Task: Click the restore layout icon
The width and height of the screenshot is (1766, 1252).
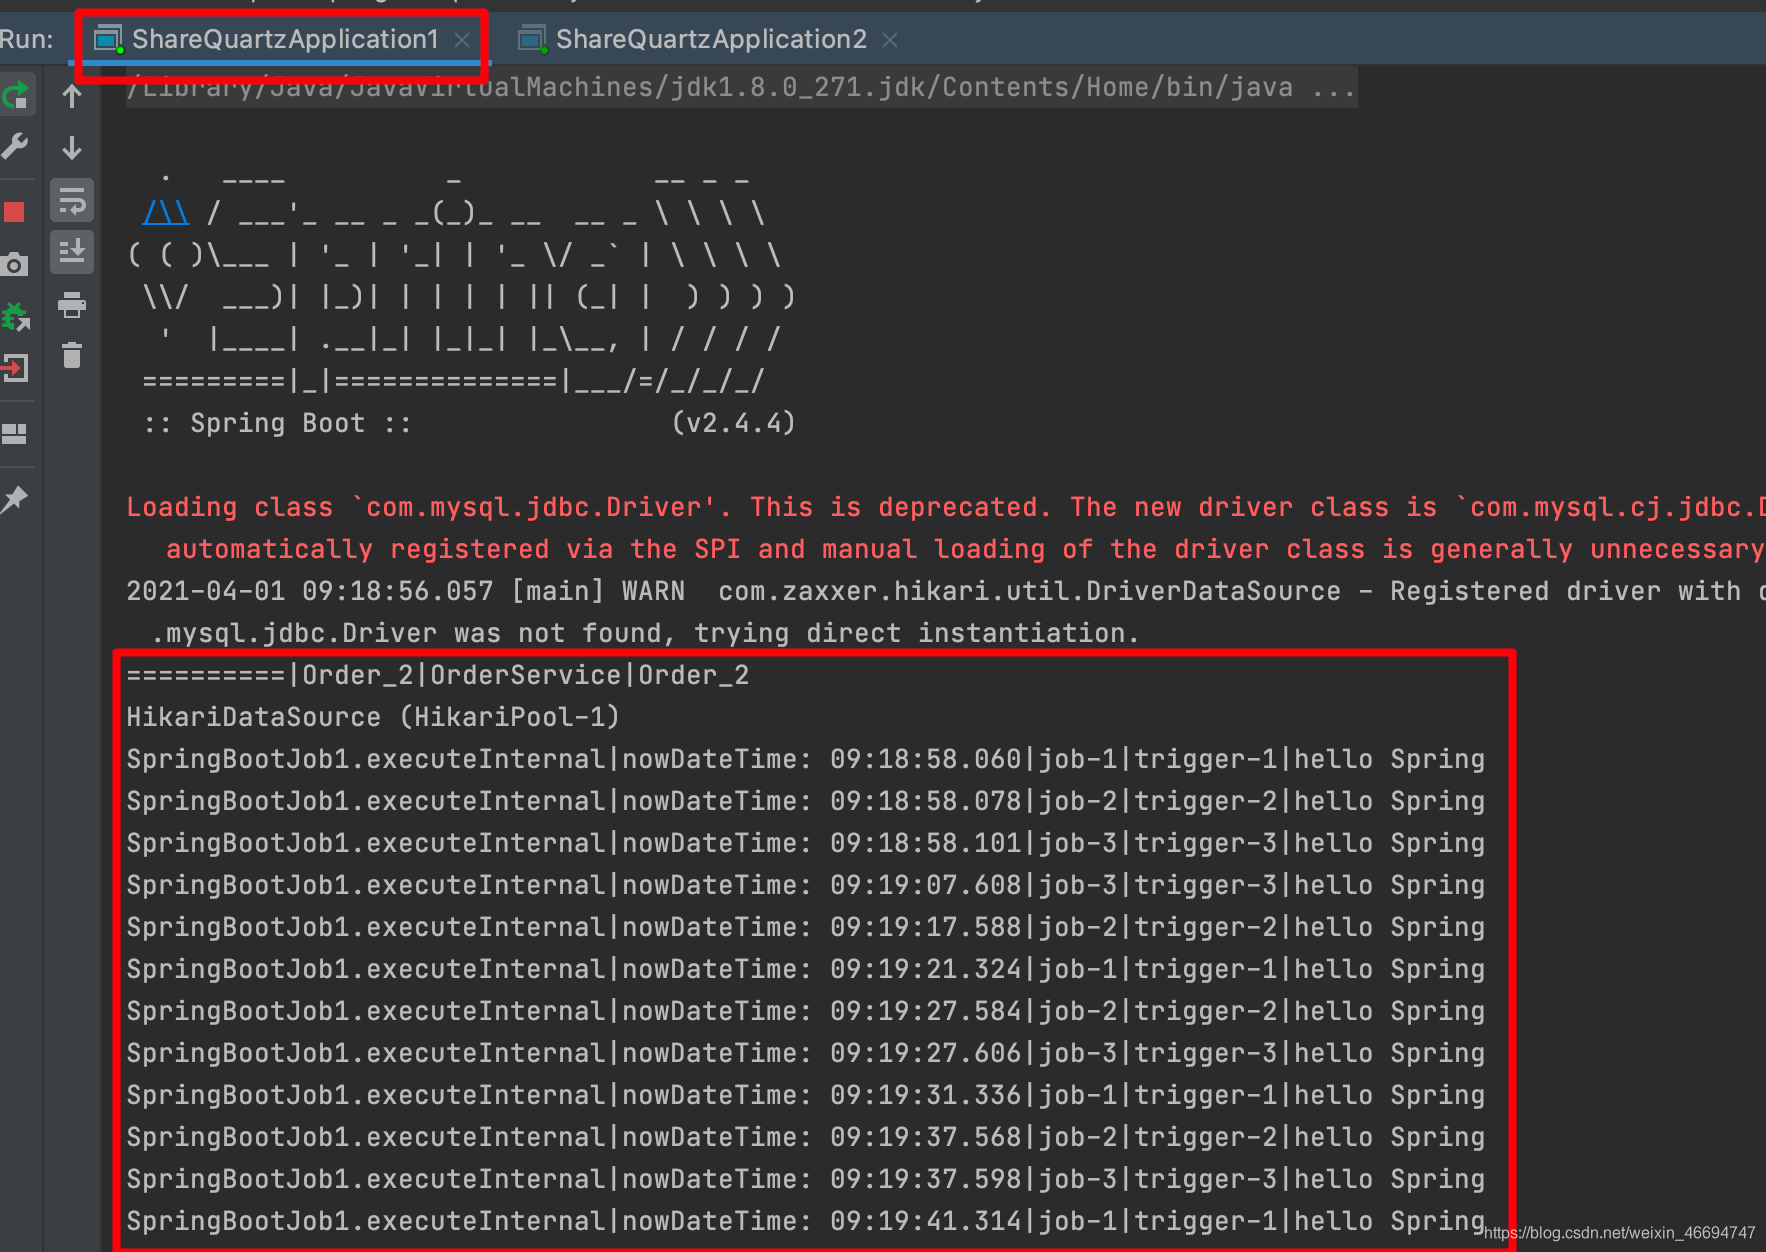Action: [14, 434]
